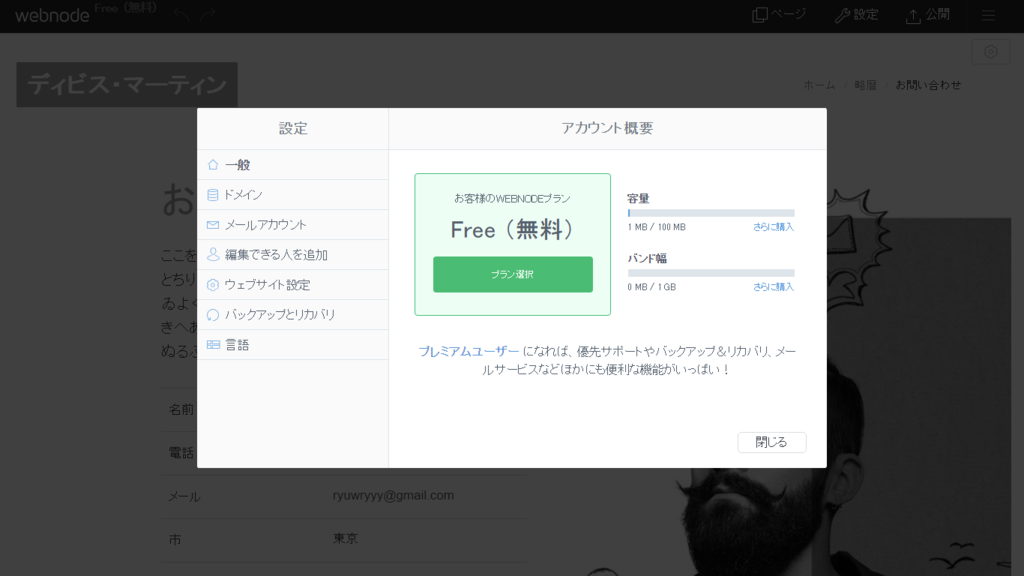Click the ryuwryyy@gmail.com email text
Screen dimensions: 1024x576
coord(393,496)
